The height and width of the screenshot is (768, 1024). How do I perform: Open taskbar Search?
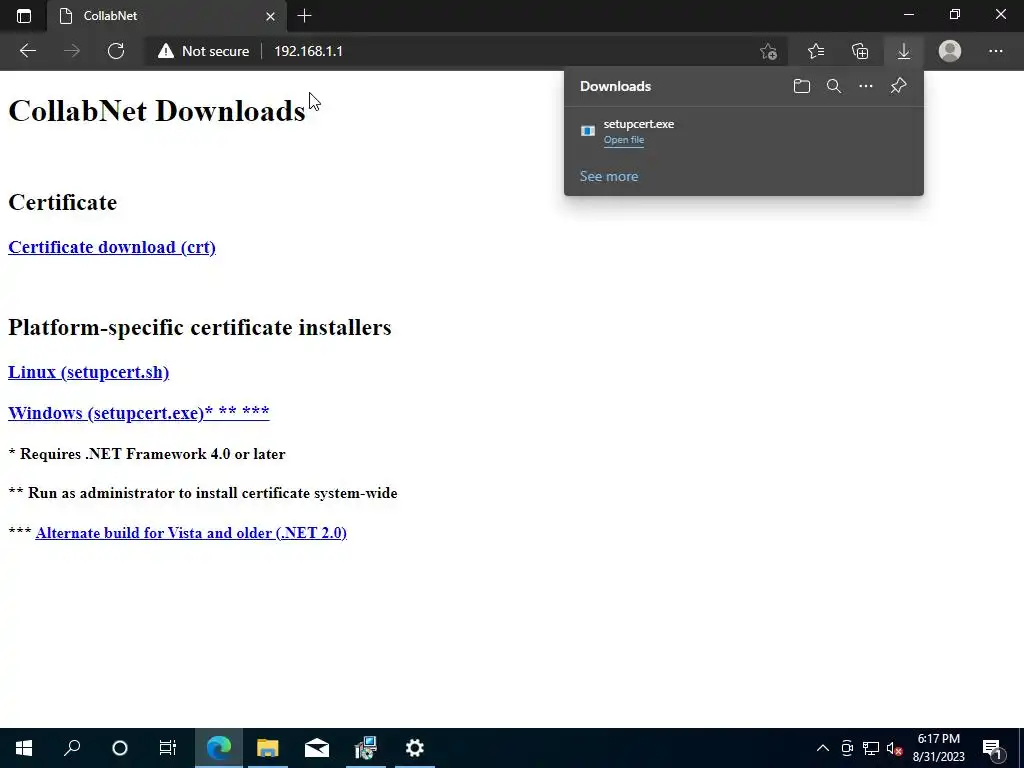[x=72, y=748]
